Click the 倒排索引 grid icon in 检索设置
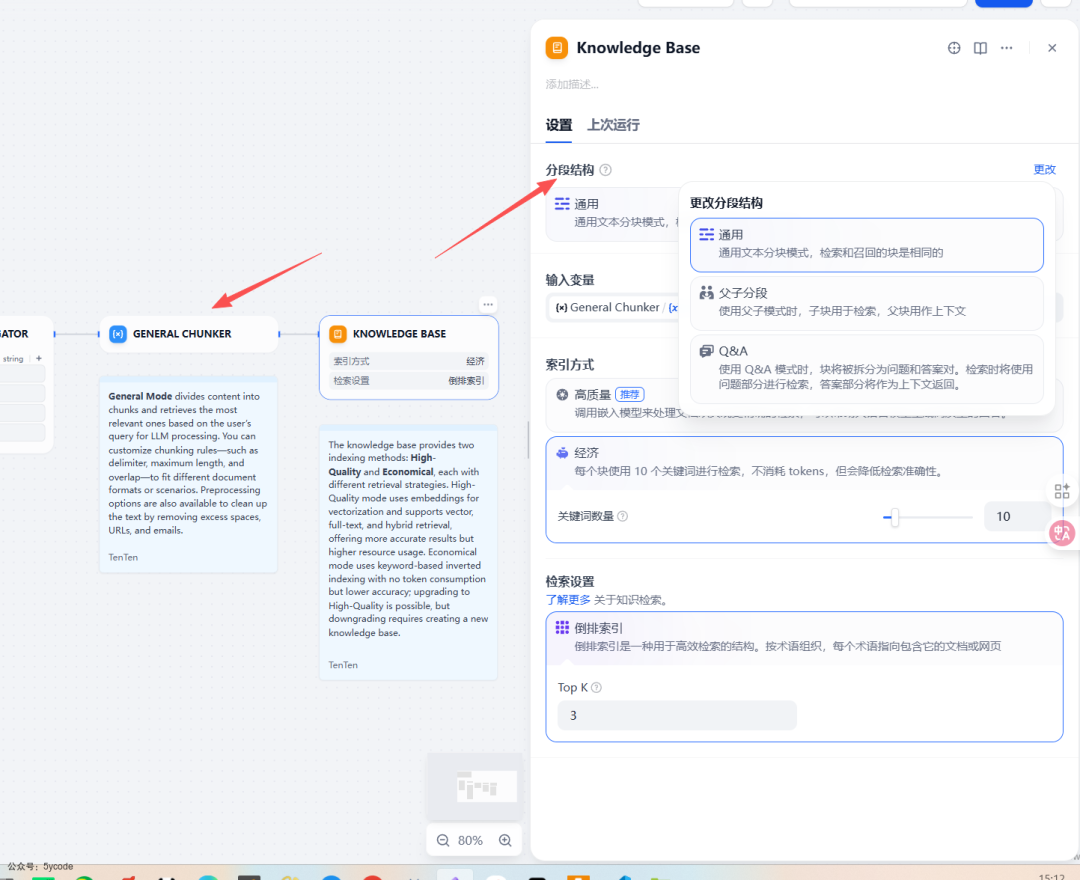This screenshot has height=880, width=1080. click(564, 627)
